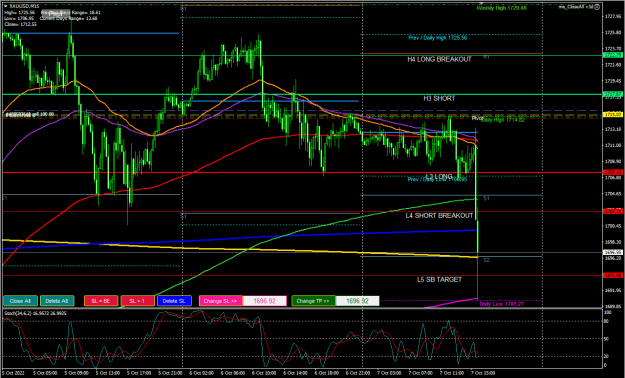This screenshot has height=378, width=625.
Task: Click the Pivot label on the chart
Action: [x=477, y=118]
